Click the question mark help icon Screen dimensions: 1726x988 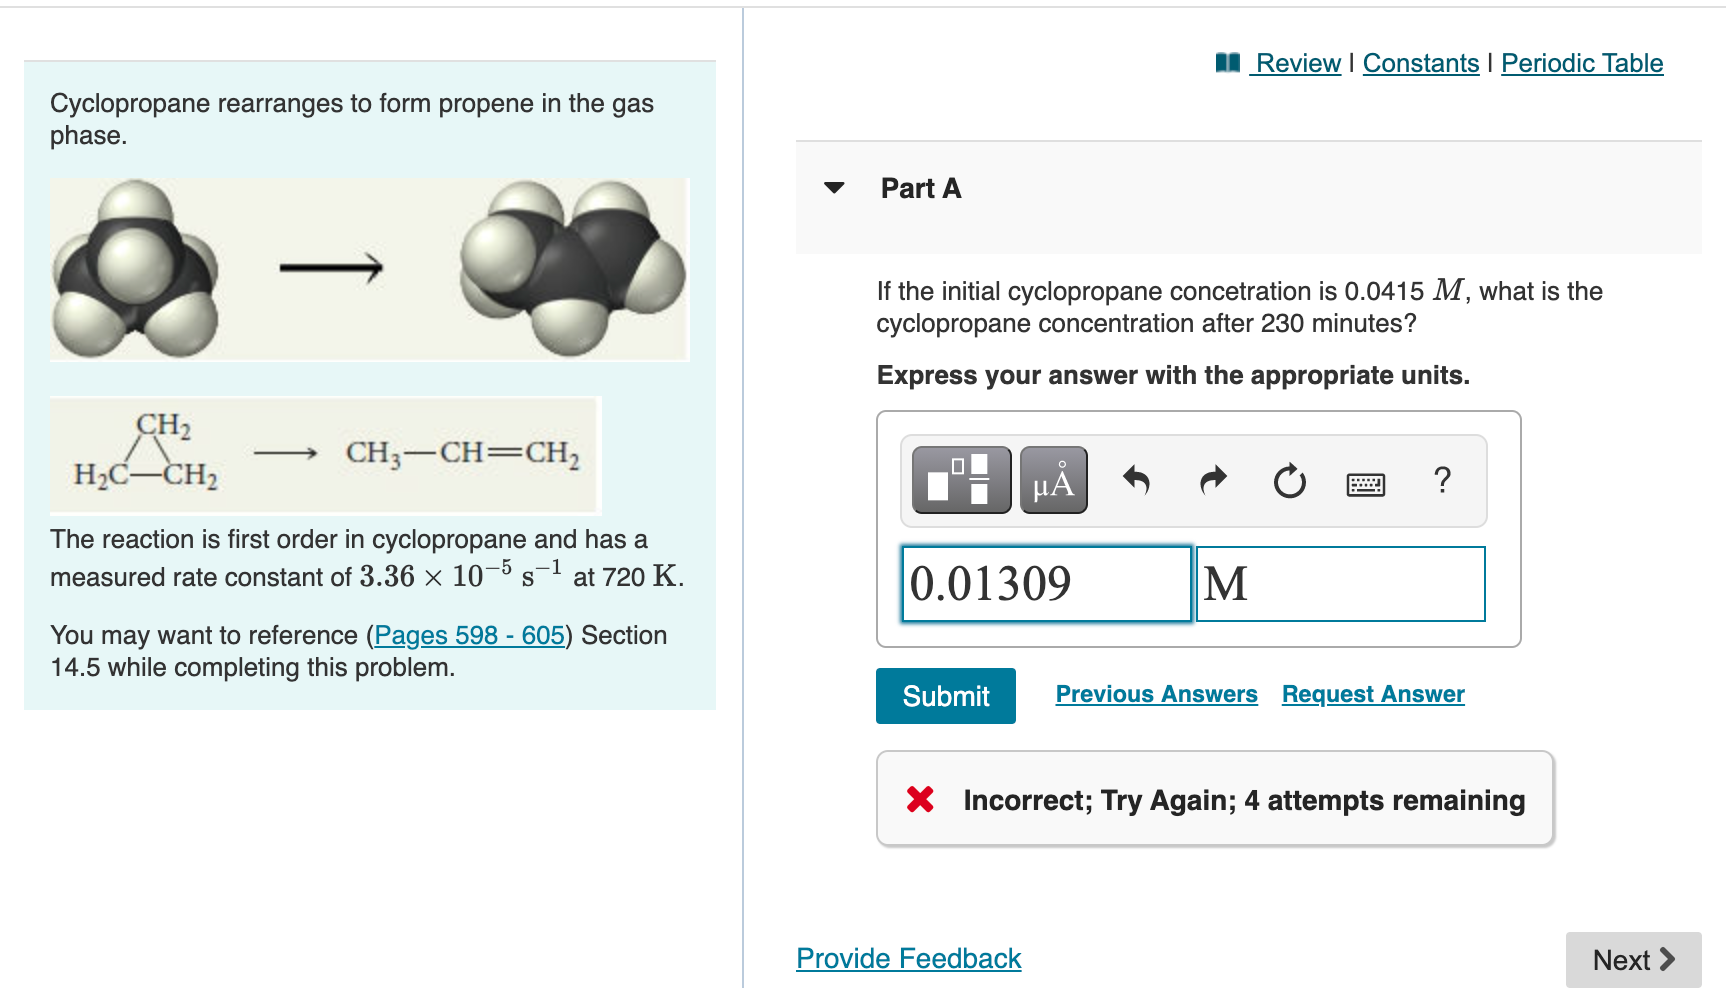point(1443,481)
